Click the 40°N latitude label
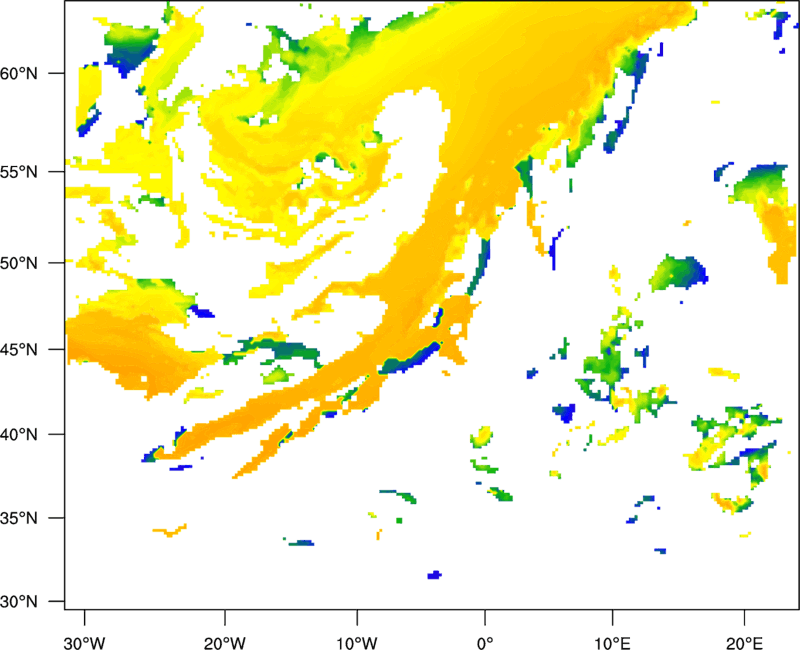 [x=19, y=435]
